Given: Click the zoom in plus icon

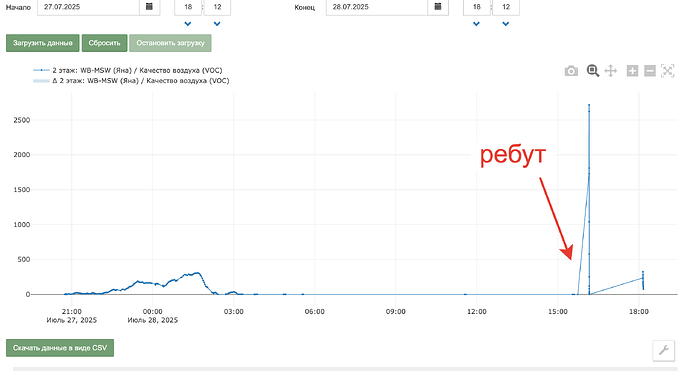Looking at the screenshot, I should pyautogui.click(x=632, y=71).
